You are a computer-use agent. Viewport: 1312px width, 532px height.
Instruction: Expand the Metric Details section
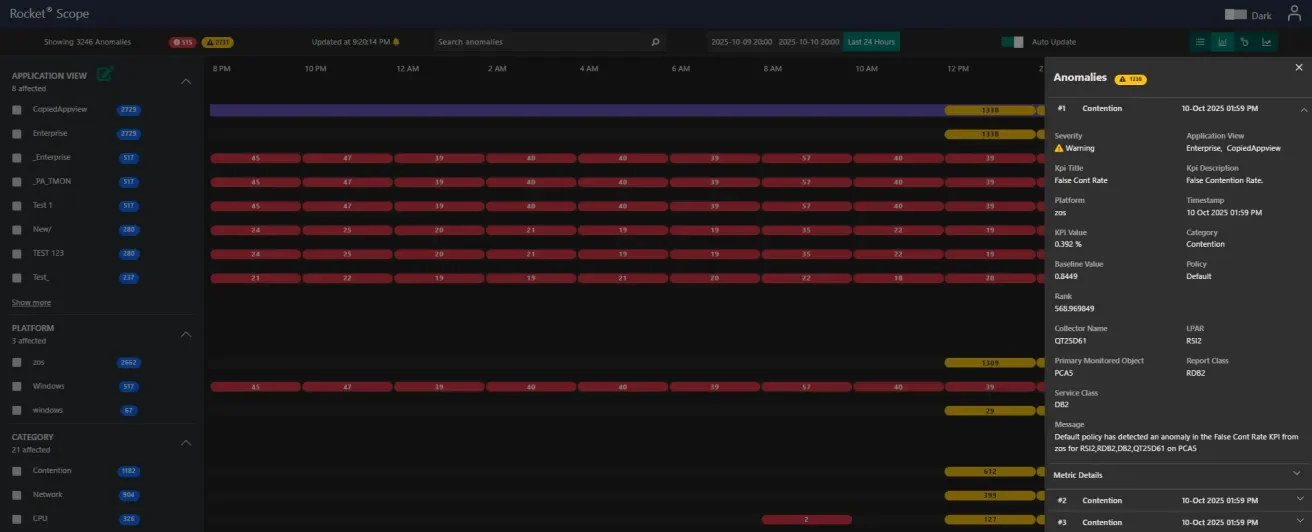click(x=1297, y=473)
